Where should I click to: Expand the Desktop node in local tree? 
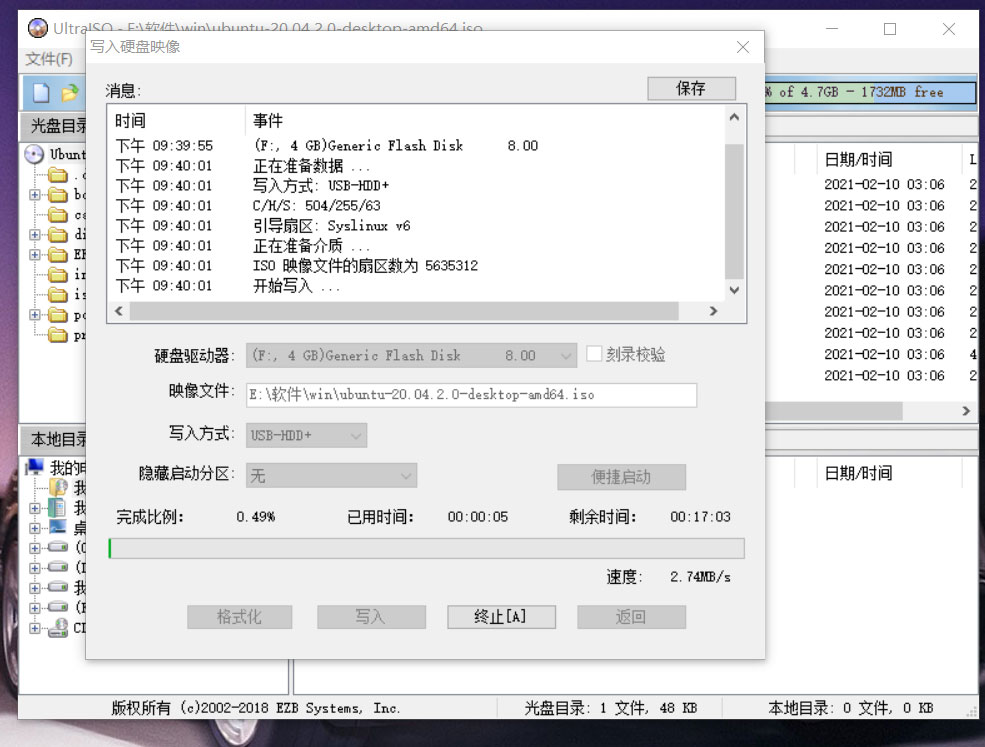[35, 528]
